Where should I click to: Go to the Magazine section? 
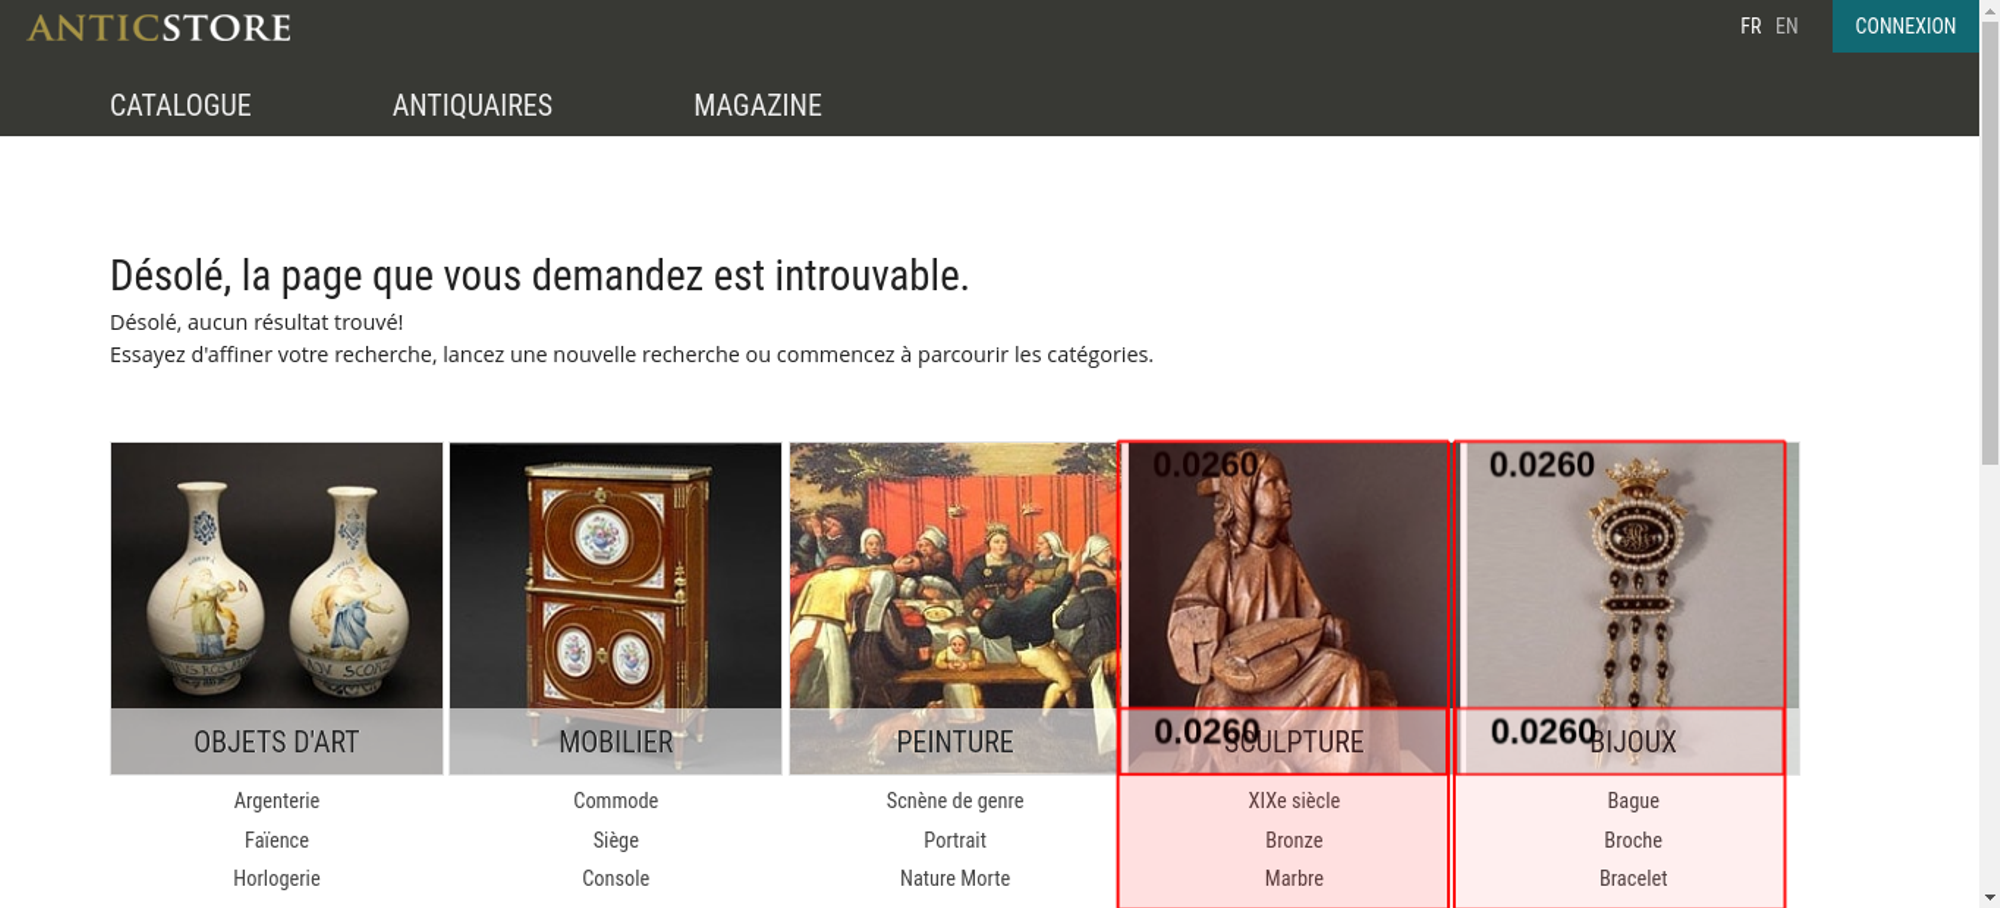[x=758, y=105]
